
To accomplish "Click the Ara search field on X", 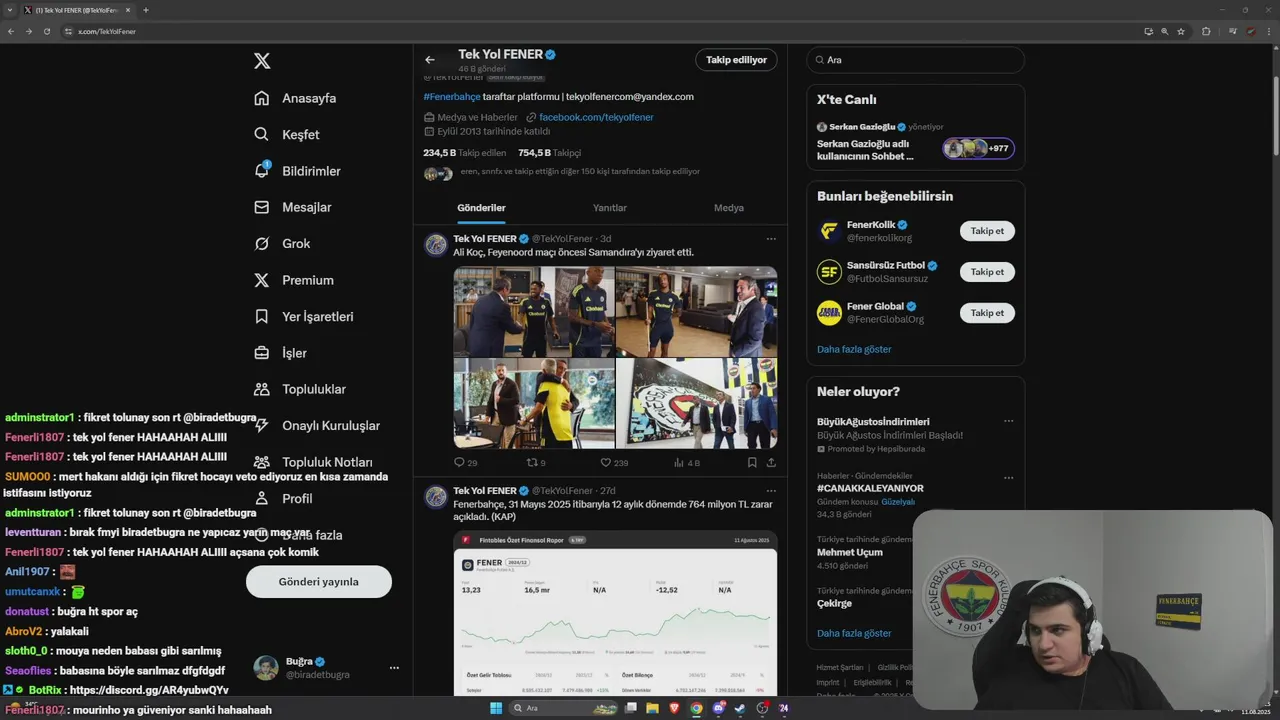I will coord(915,60).
